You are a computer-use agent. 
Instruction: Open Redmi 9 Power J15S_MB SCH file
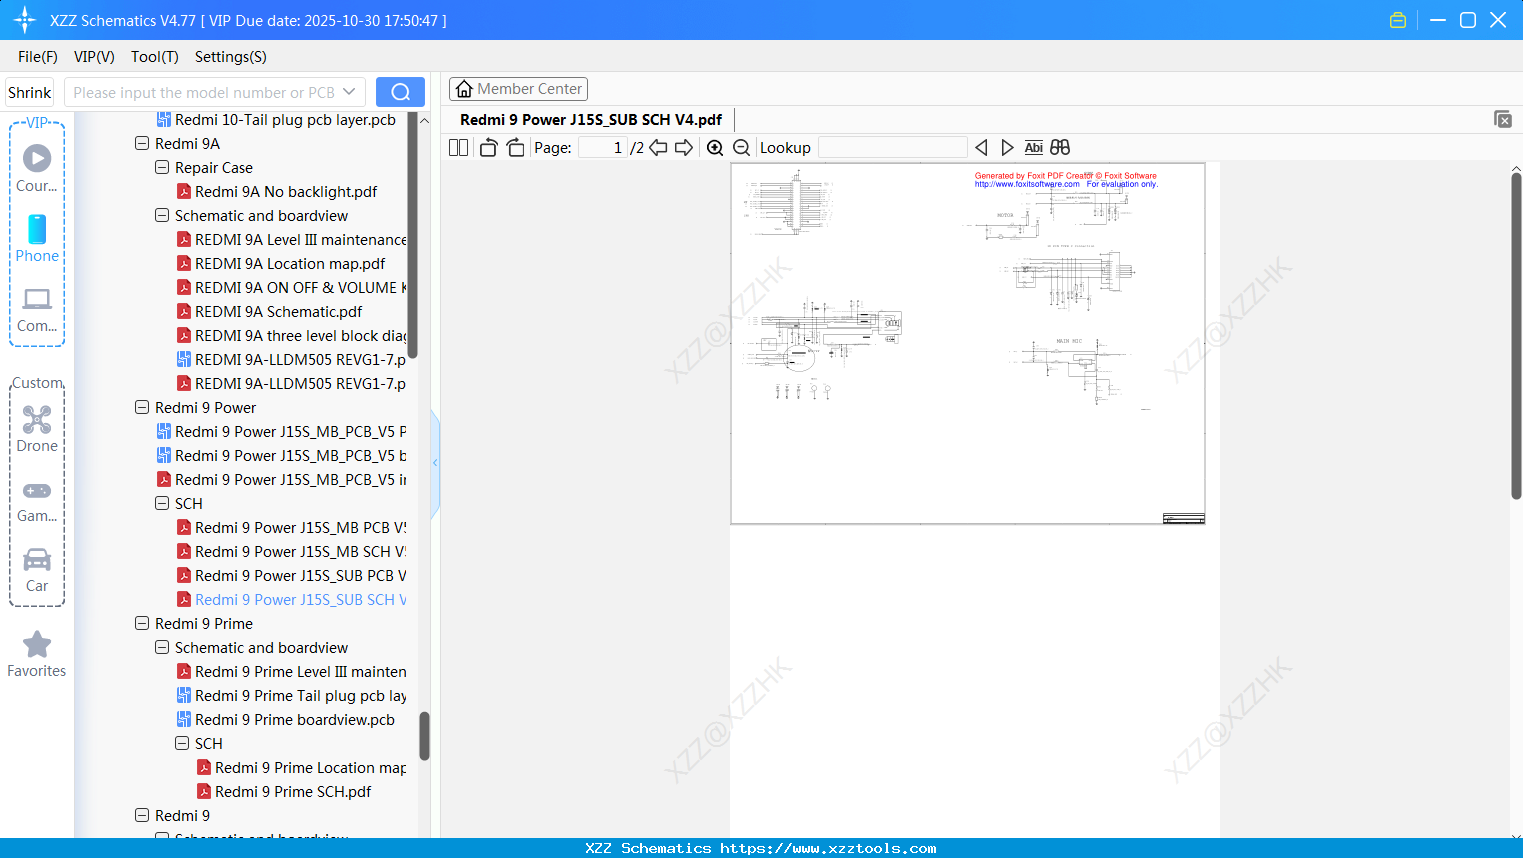[291, 551]
